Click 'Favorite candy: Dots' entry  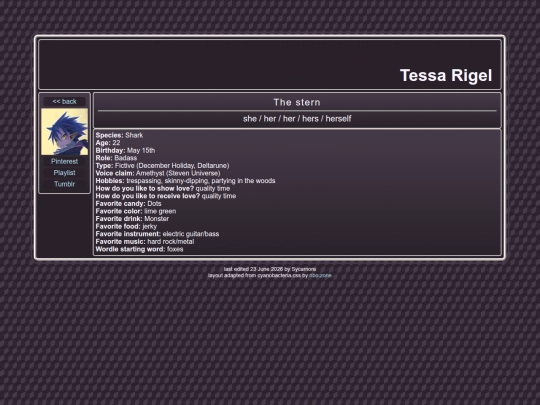pos(128,204)
